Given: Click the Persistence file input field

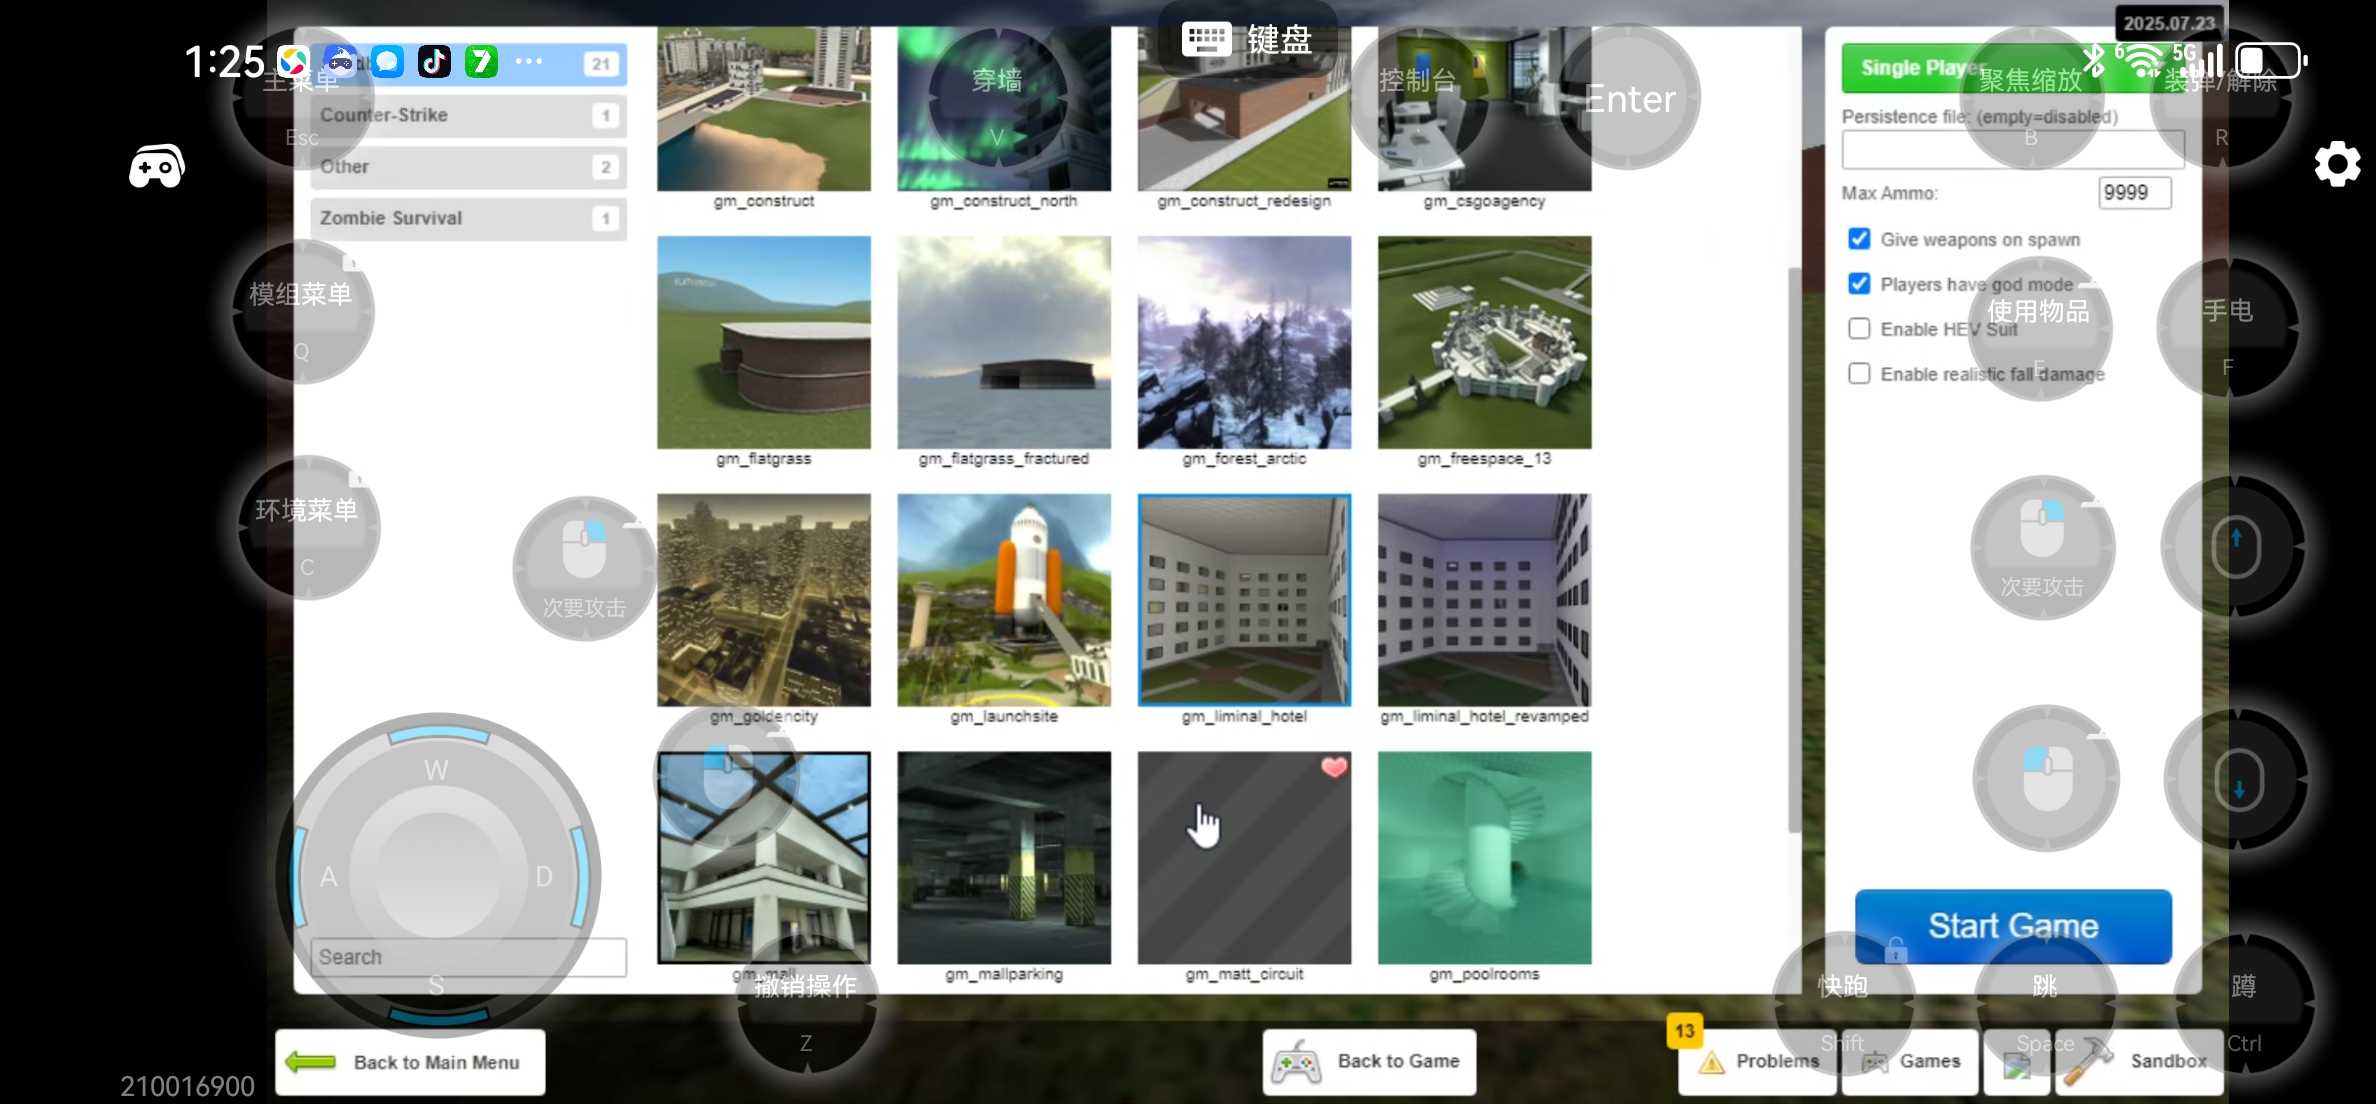Looking at the screenshot, I should click(x=2013, y=150).
